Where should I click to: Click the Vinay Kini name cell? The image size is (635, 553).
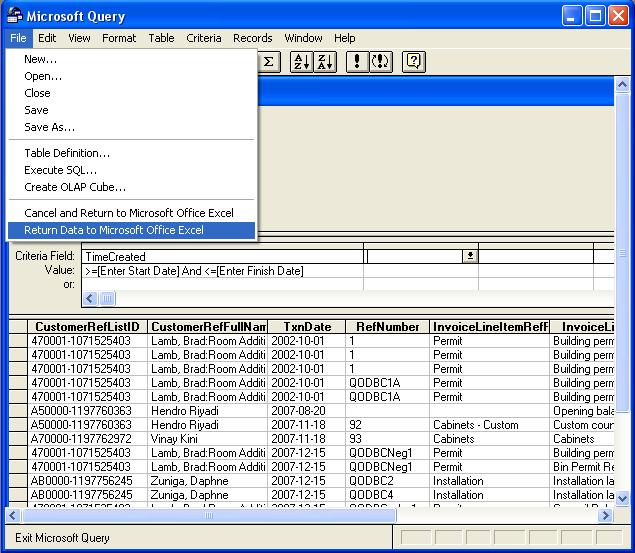pos(207,439)
